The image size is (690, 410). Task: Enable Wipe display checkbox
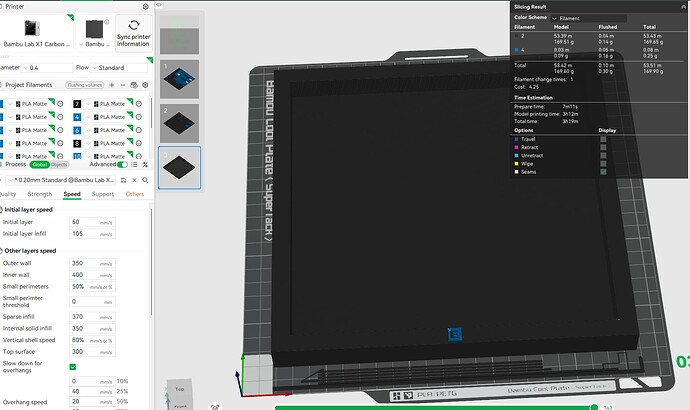(x=603, y=164)
